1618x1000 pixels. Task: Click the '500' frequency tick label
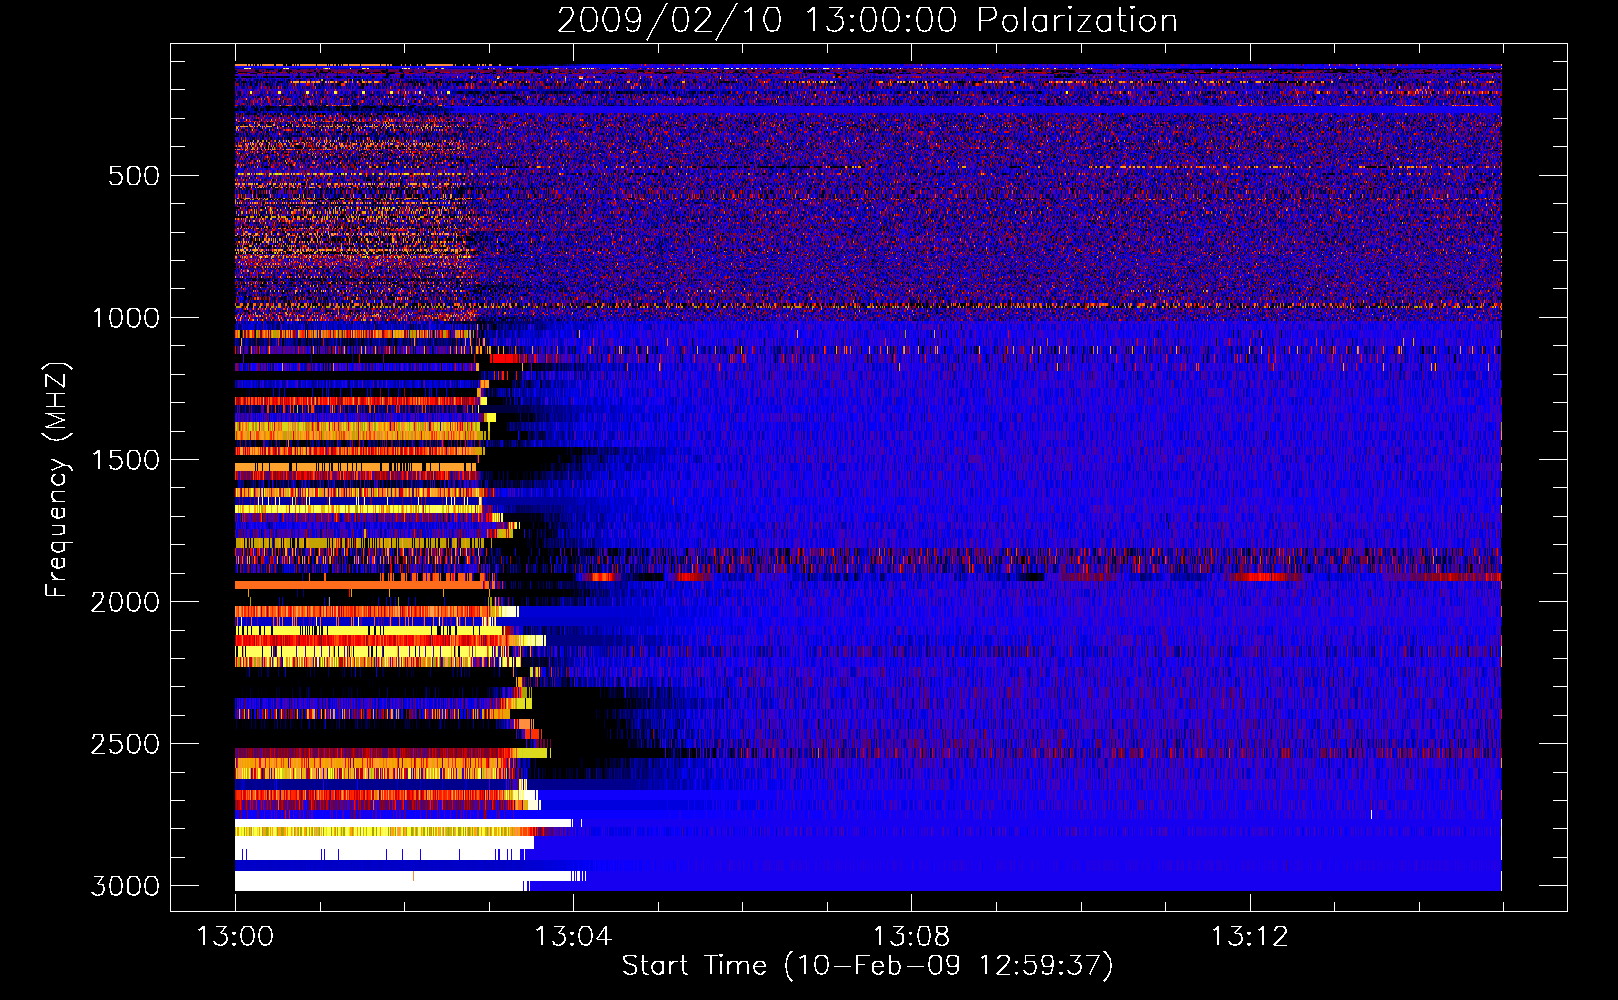(134, 176)
